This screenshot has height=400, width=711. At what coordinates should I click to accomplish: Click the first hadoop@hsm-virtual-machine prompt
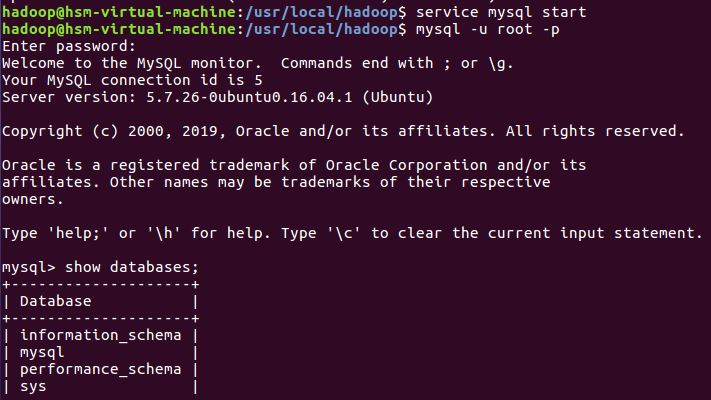point(119,12)
